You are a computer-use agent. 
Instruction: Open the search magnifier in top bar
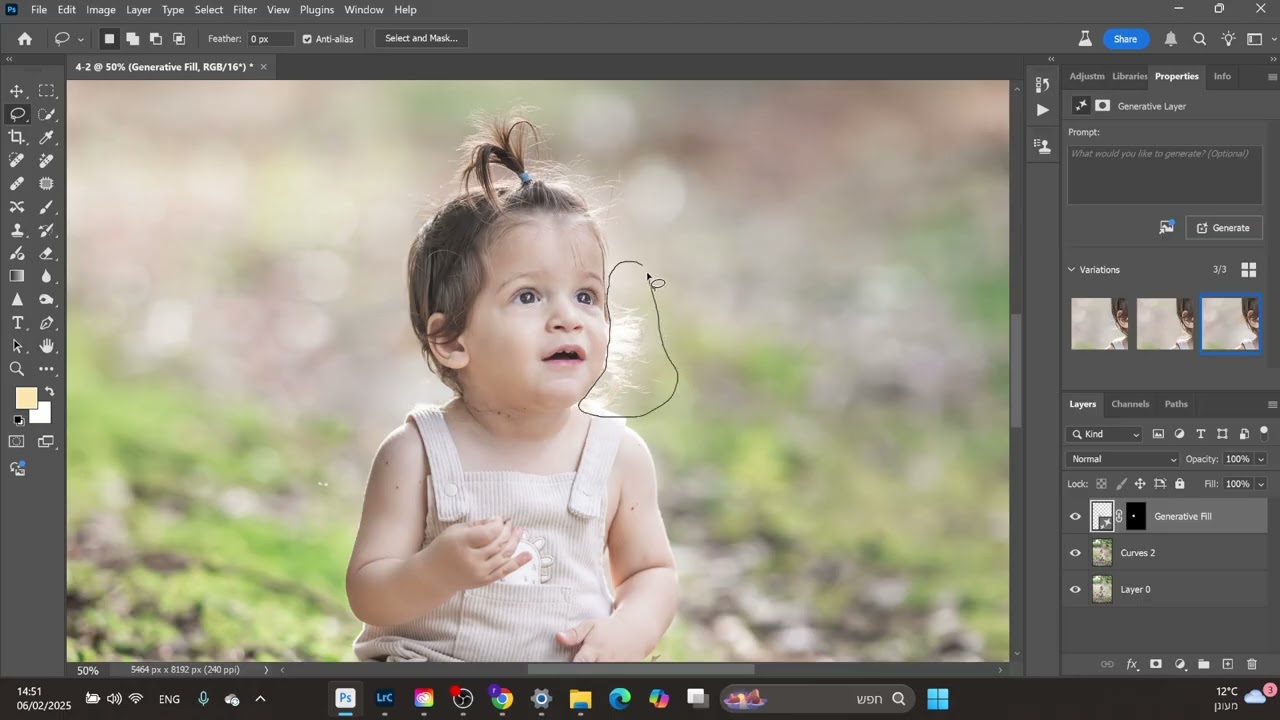(1199, 39)
